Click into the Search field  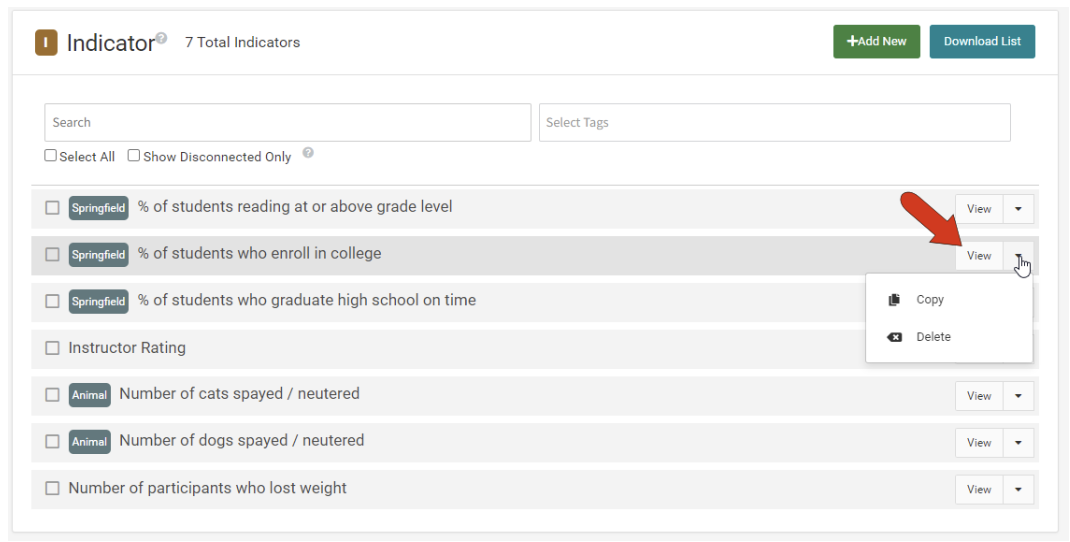pyautogui.click(x=287, y=123)
